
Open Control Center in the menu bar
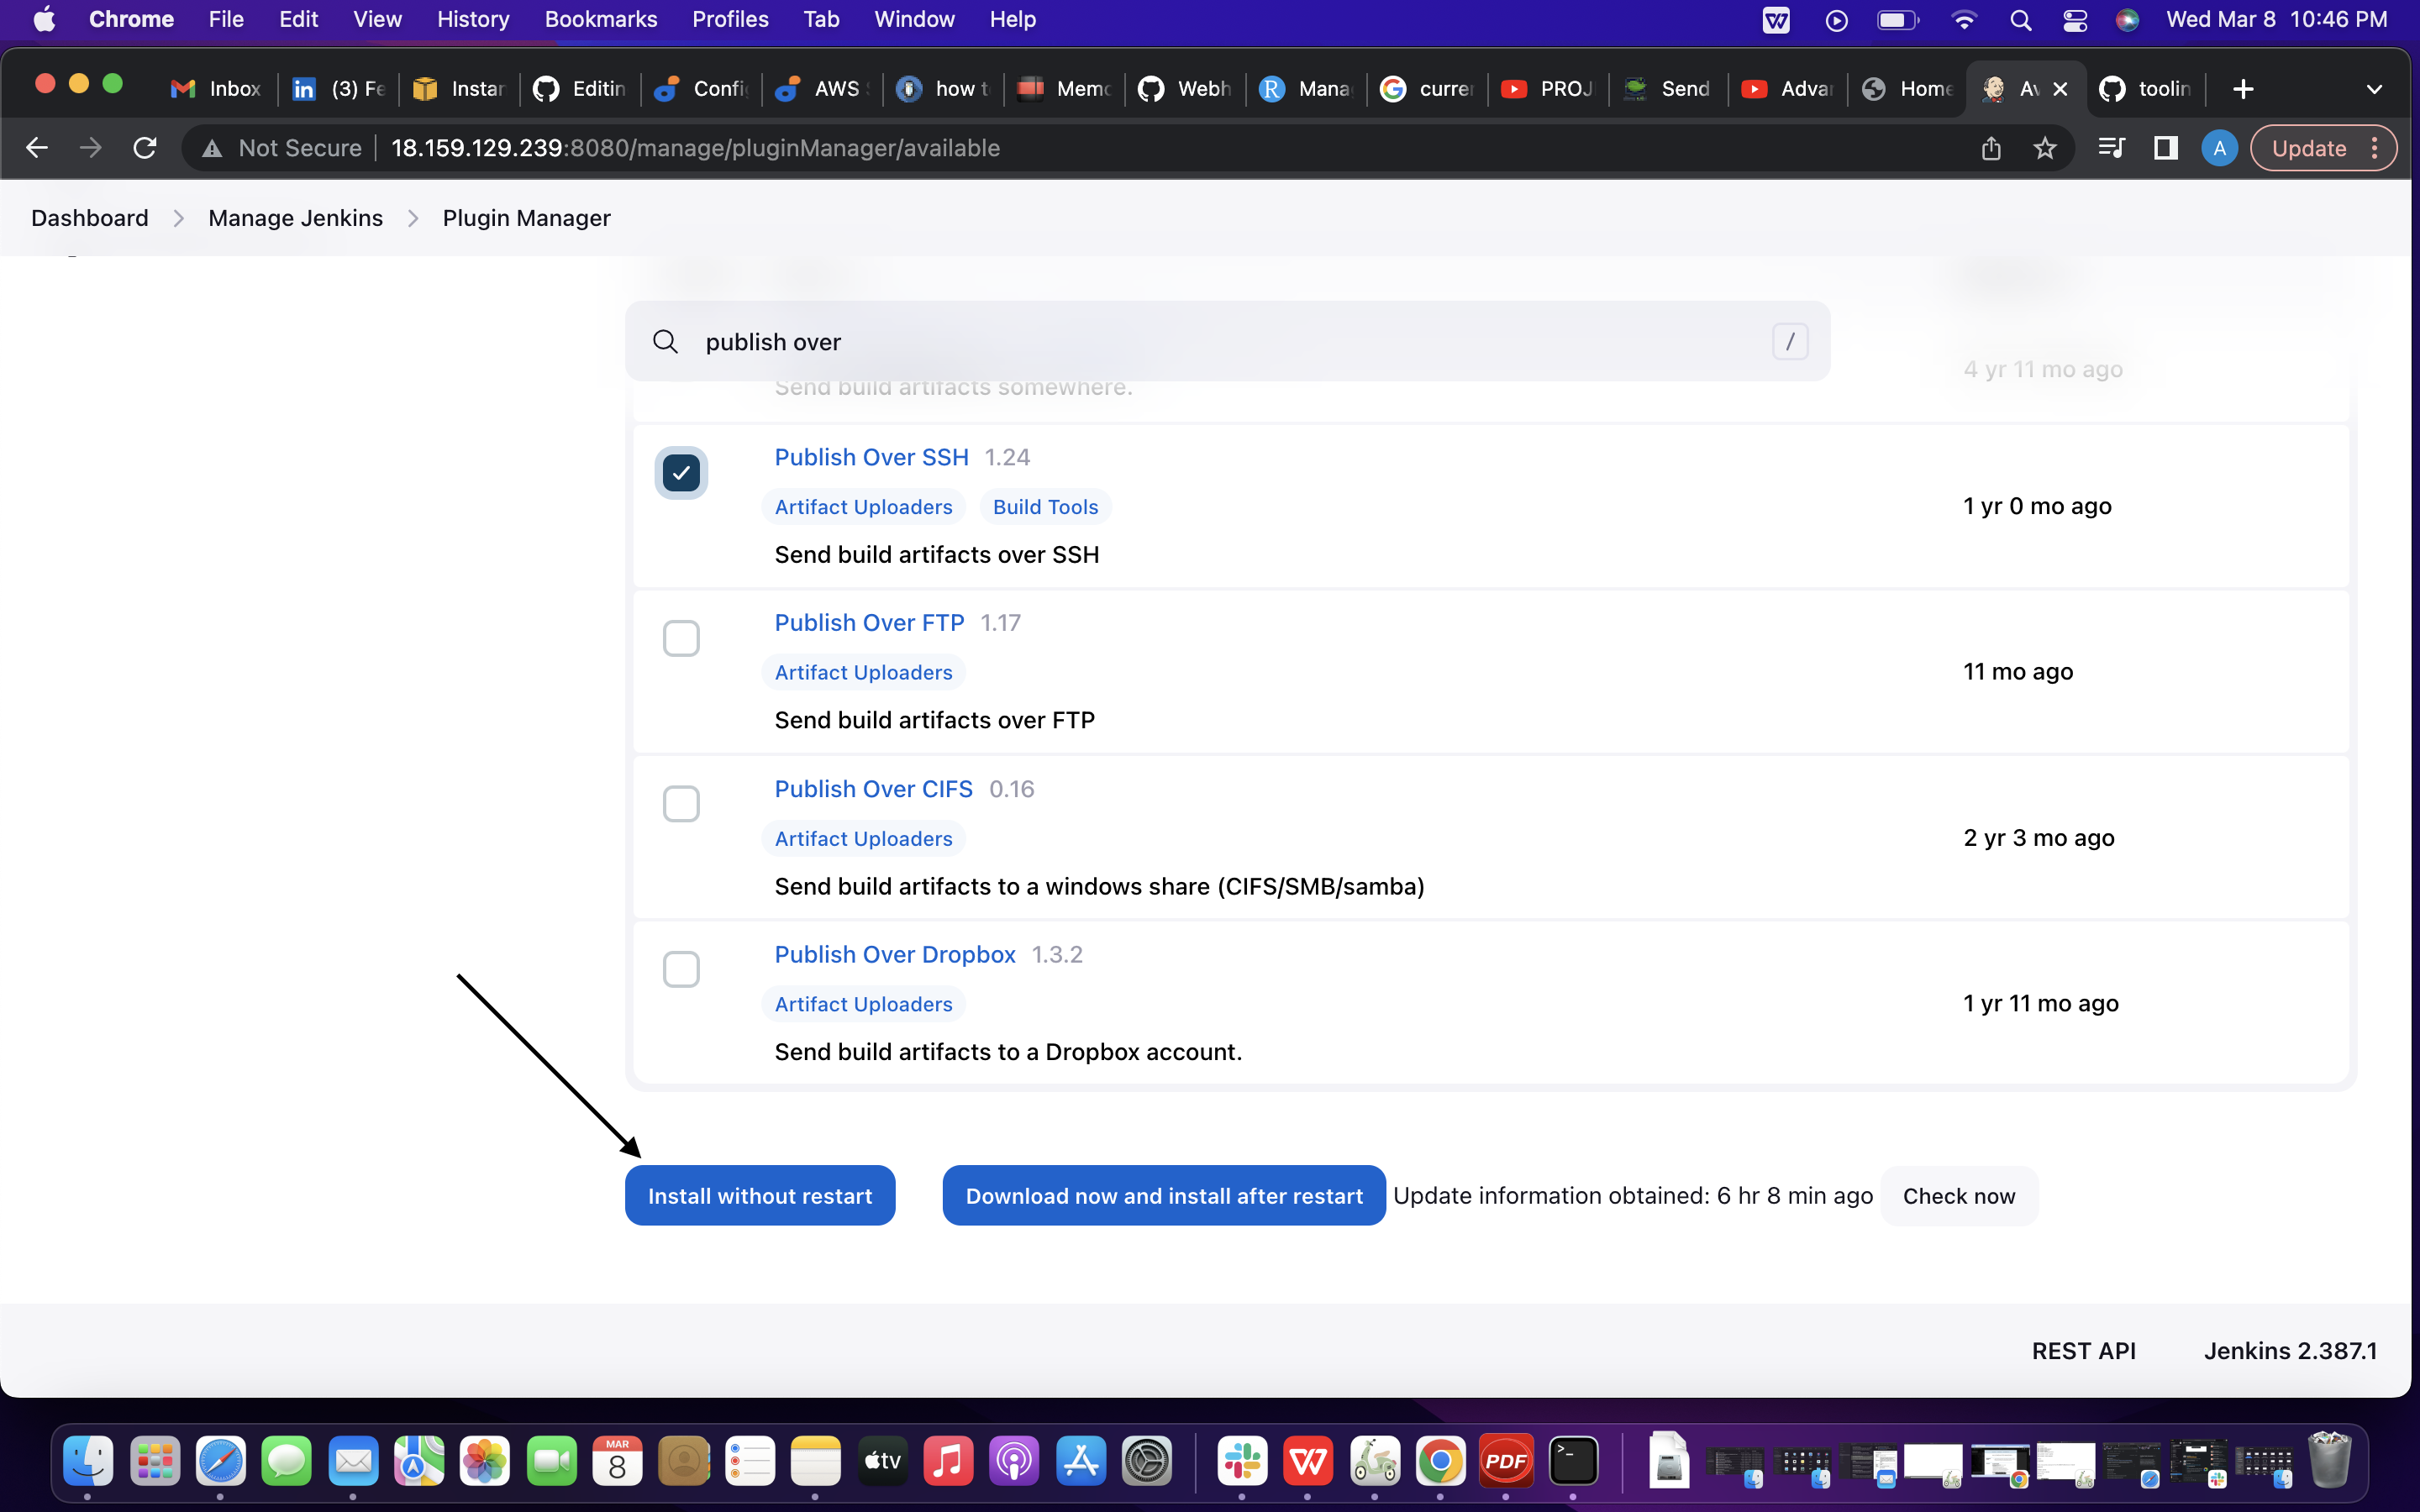coord(2075,20)
